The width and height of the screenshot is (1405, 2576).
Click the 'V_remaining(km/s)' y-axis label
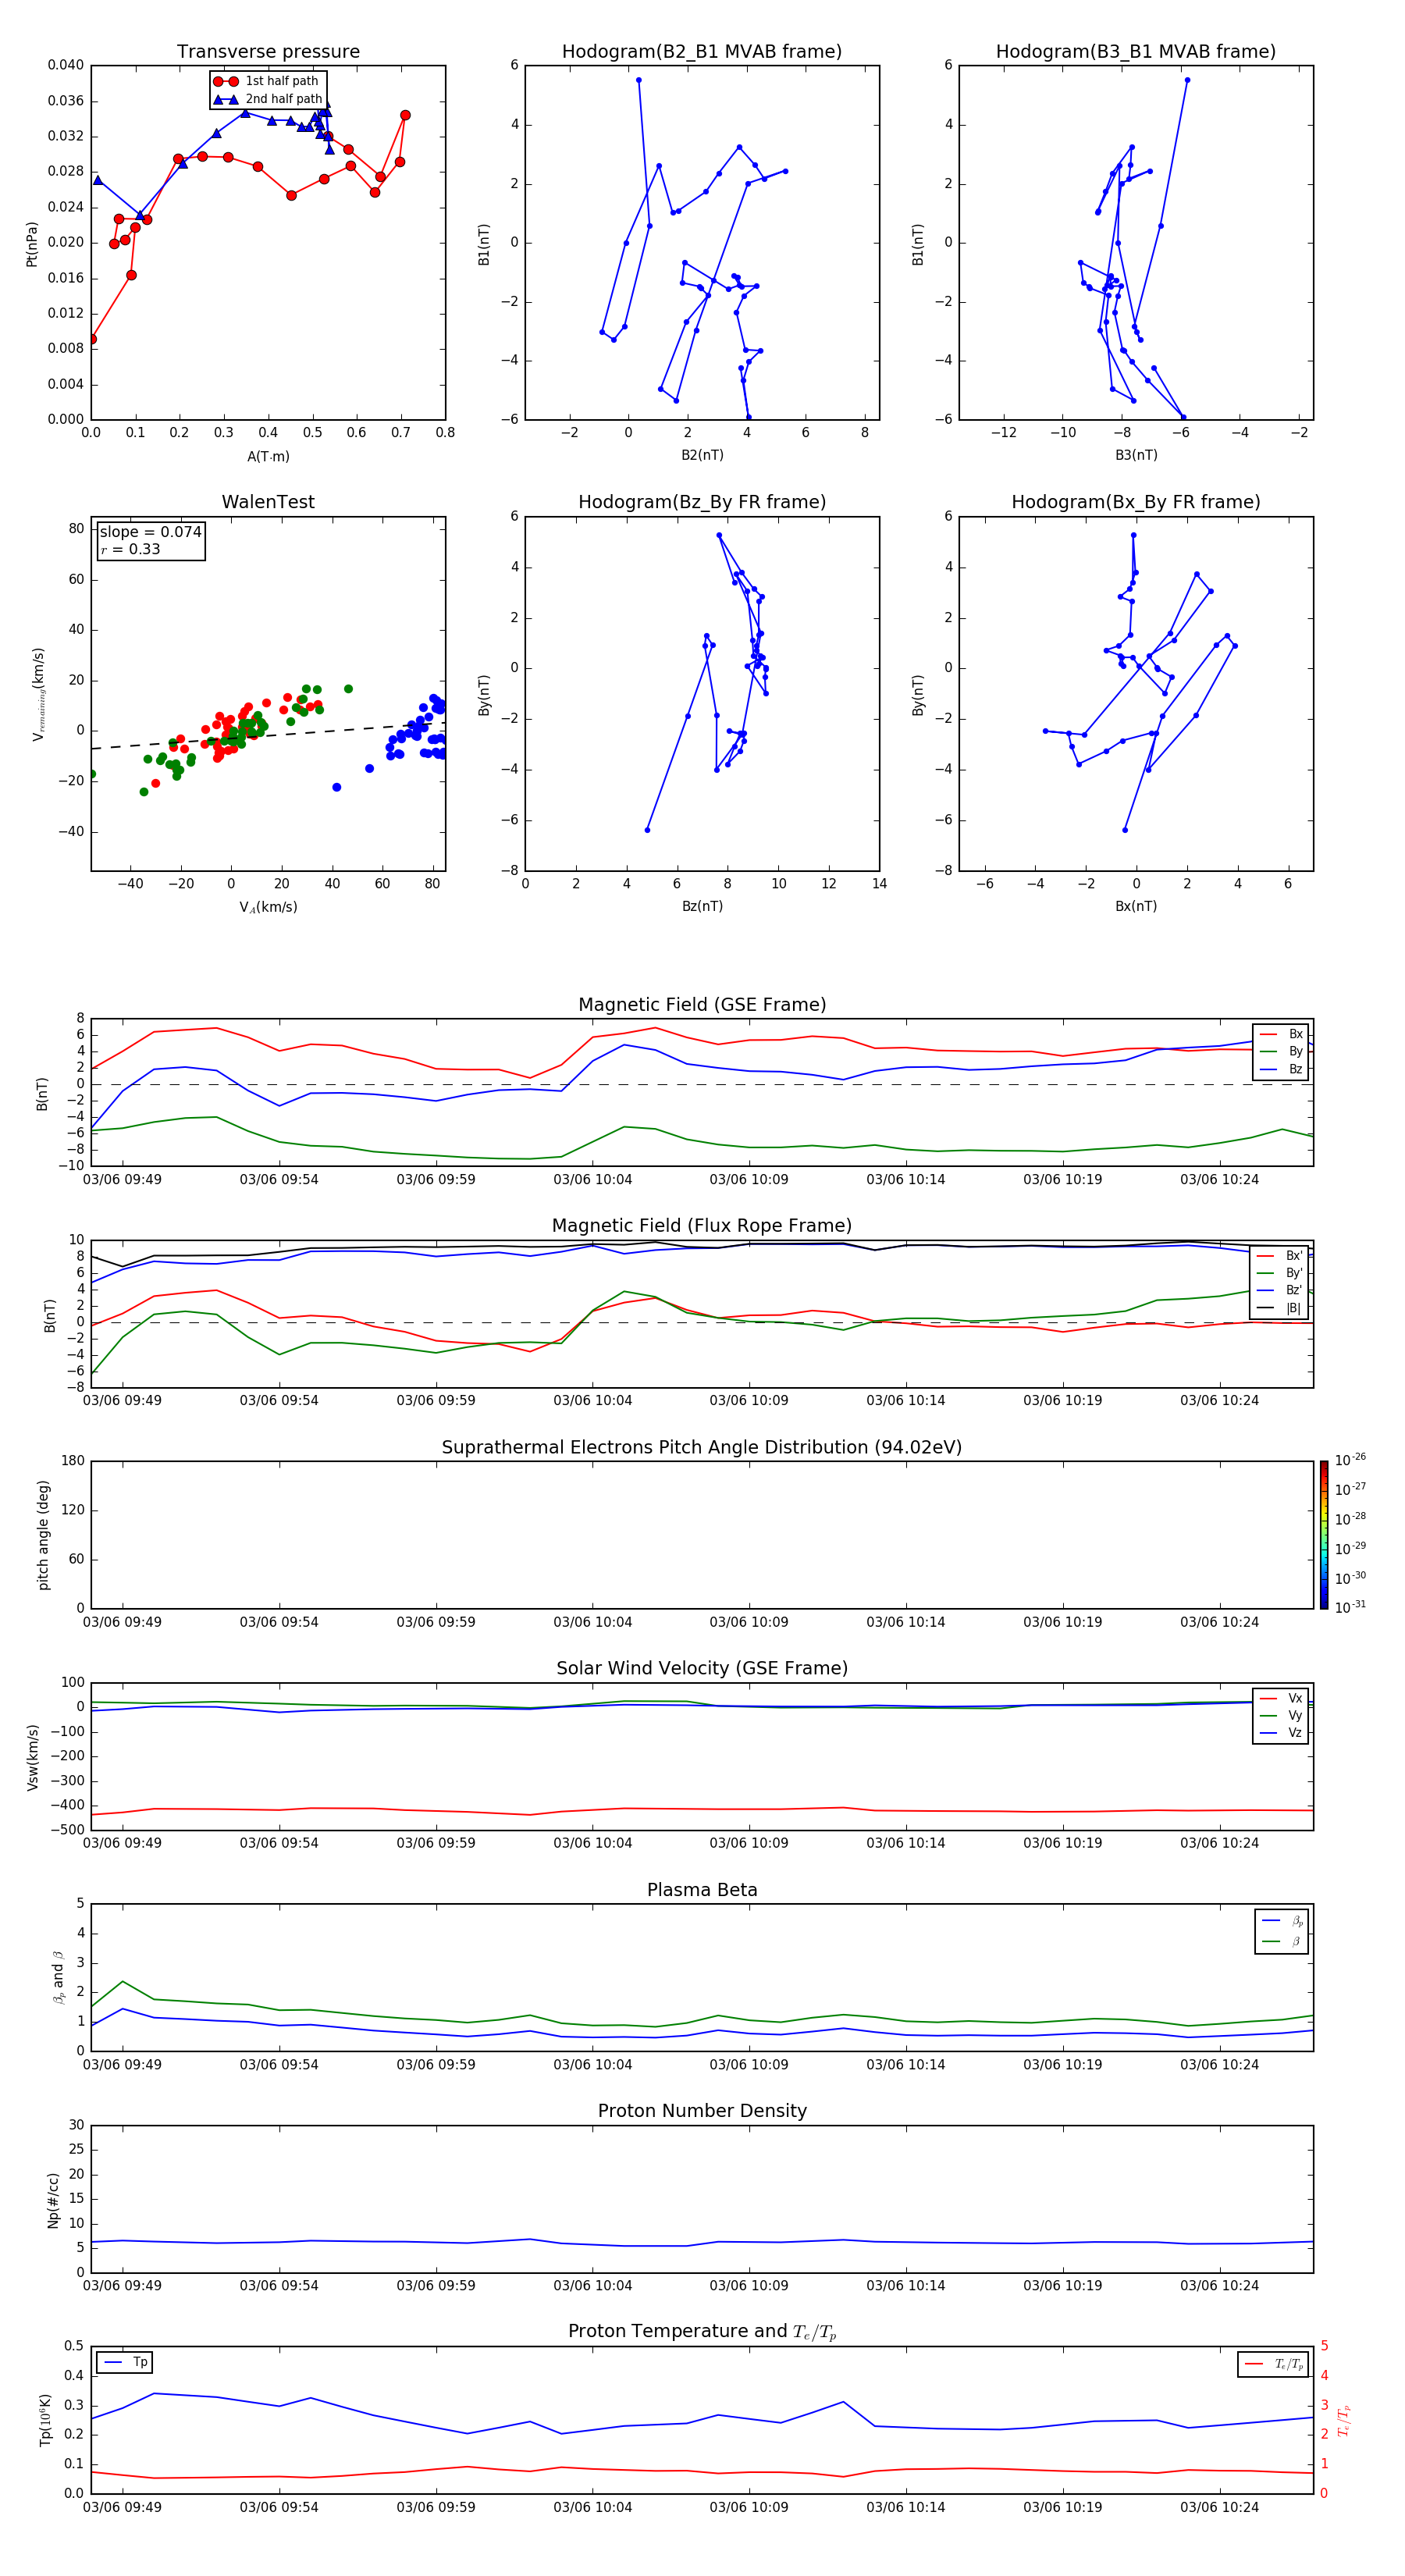(x=39, y=694)
